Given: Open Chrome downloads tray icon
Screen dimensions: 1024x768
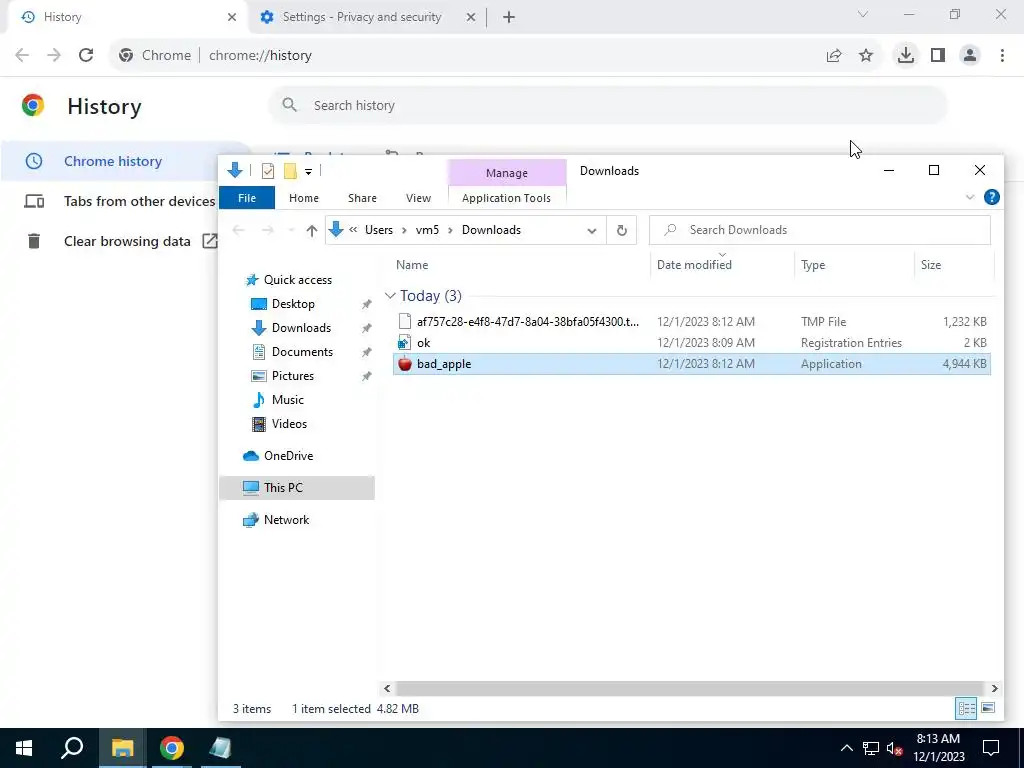Looking at the screenshot, I should point(905,56).
